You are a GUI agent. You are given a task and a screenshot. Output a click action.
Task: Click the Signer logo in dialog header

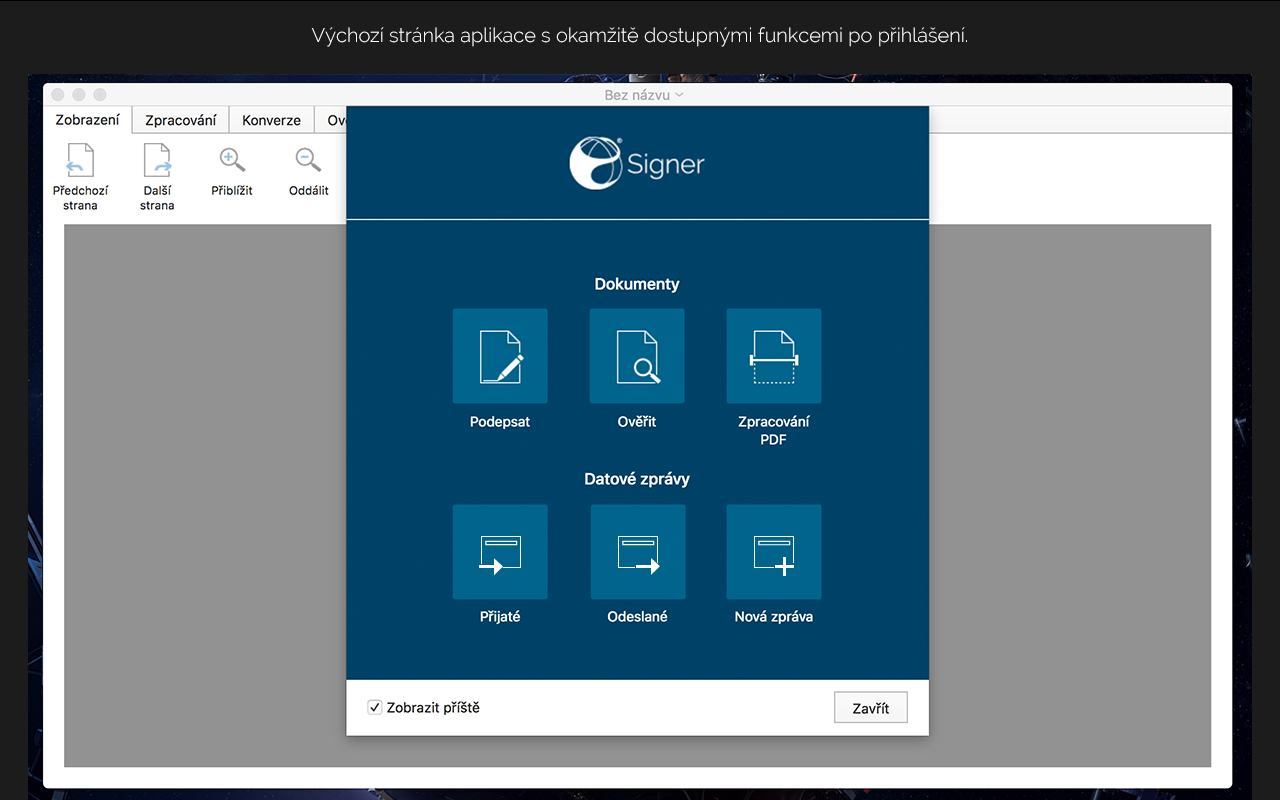637,163
